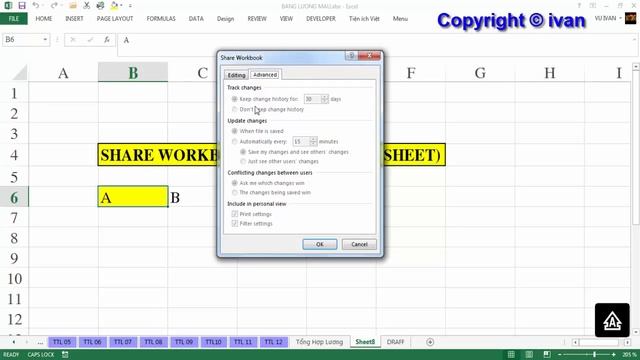This screenshot has width=640, height=360.
Task: Click the formula bar Cancel X icon
Action: tap(73, 40)
